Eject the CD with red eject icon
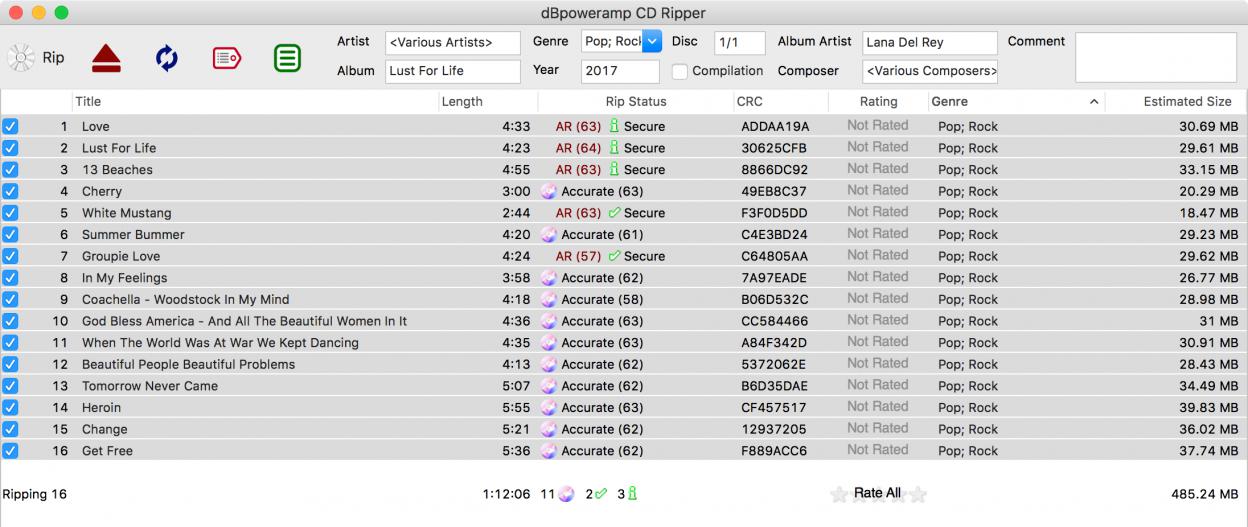Viewport: 1248px width, 527px height. [x=106, y=59]
